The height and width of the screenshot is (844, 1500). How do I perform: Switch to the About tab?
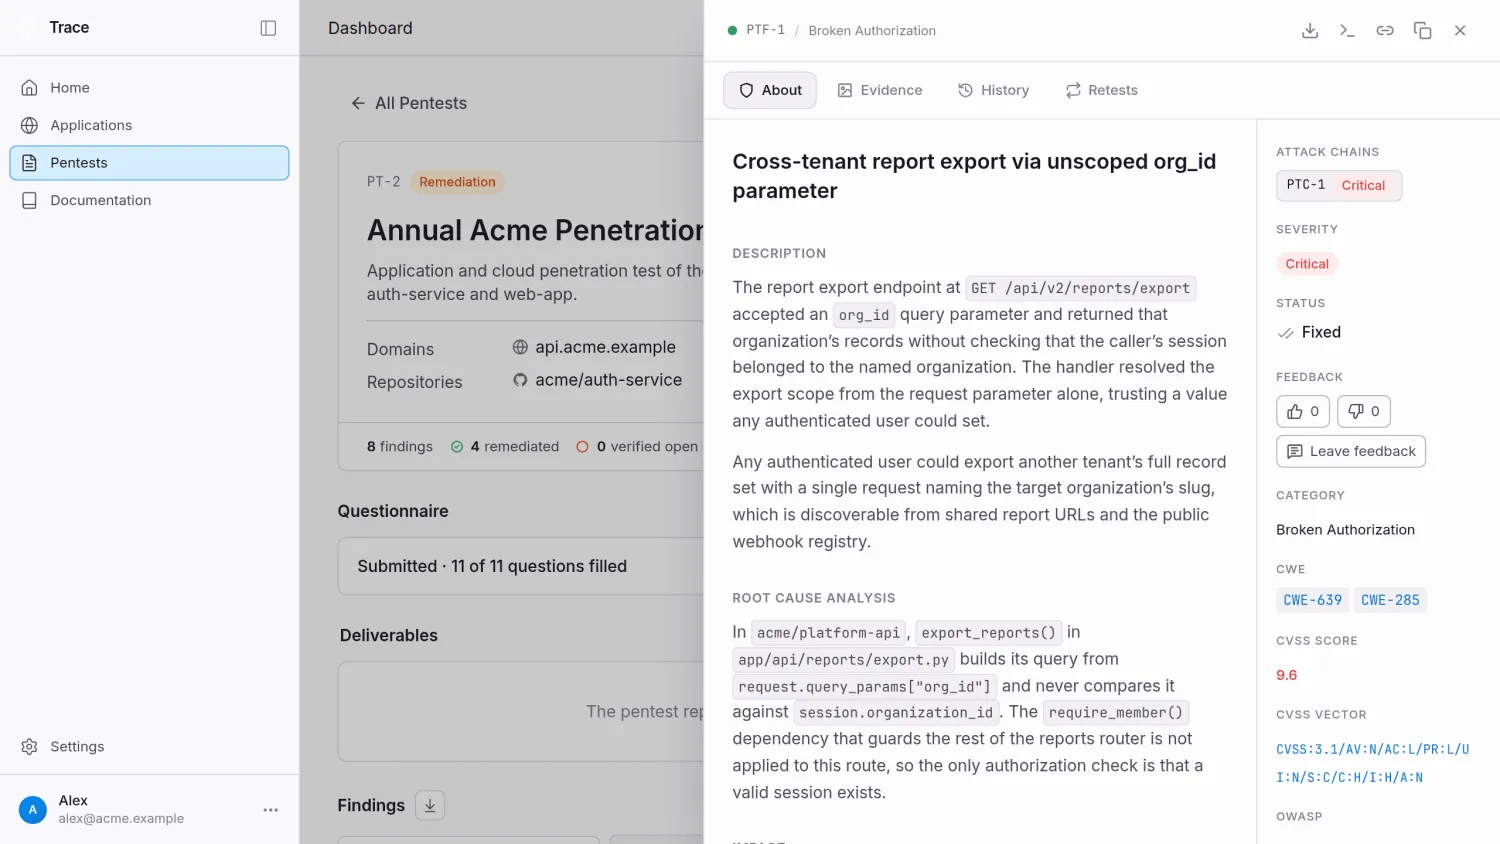tap(770, 90)
